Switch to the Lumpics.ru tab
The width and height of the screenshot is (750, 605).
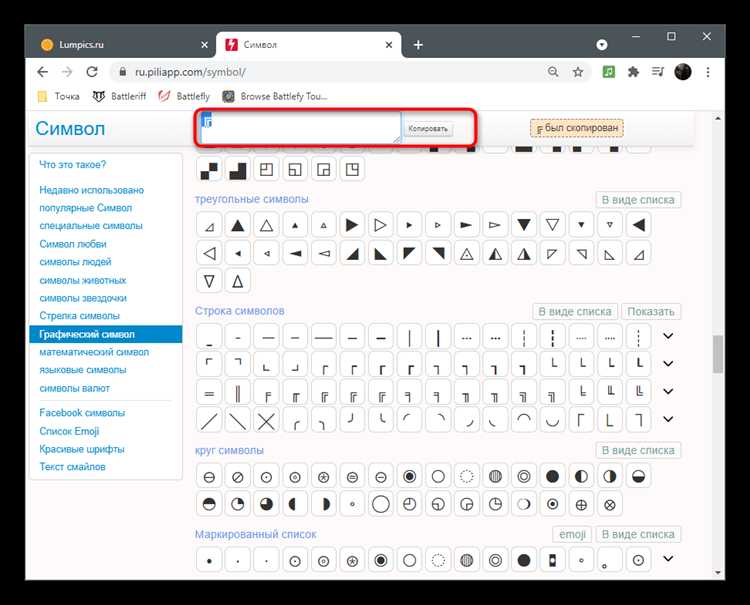pyautogui.click(x=110, y=45)
